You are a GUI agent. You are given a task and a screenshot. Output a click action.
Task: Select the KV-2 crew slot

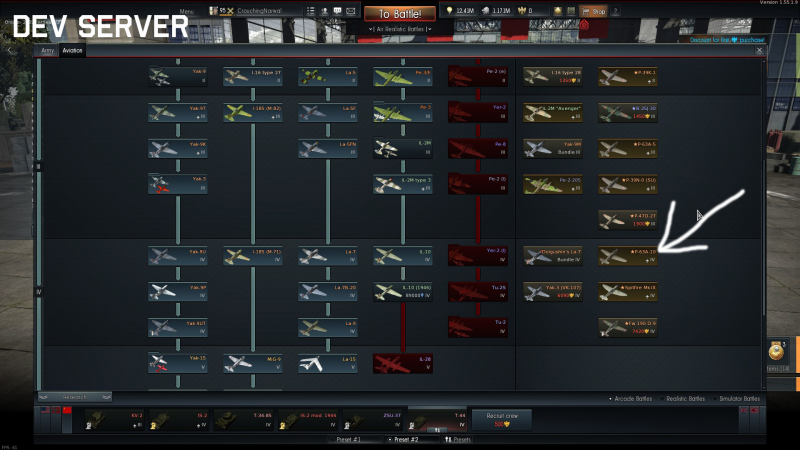pos(114,420)
